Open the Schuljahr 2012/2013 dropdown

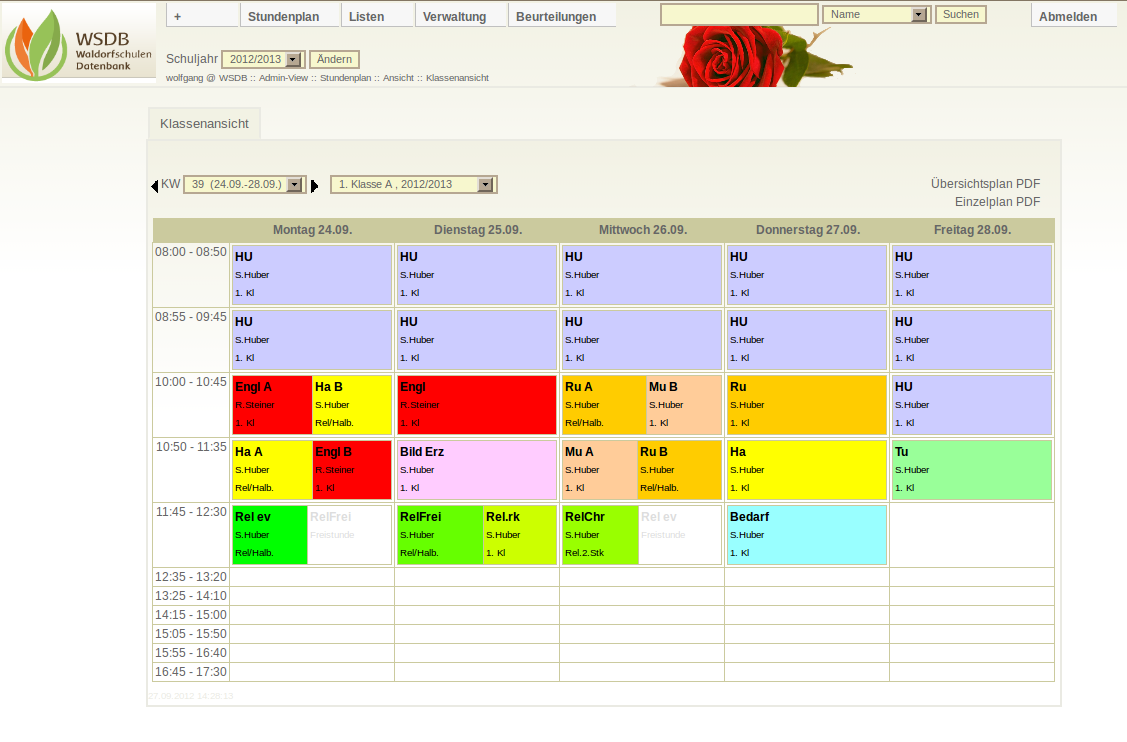pos(262,60)
